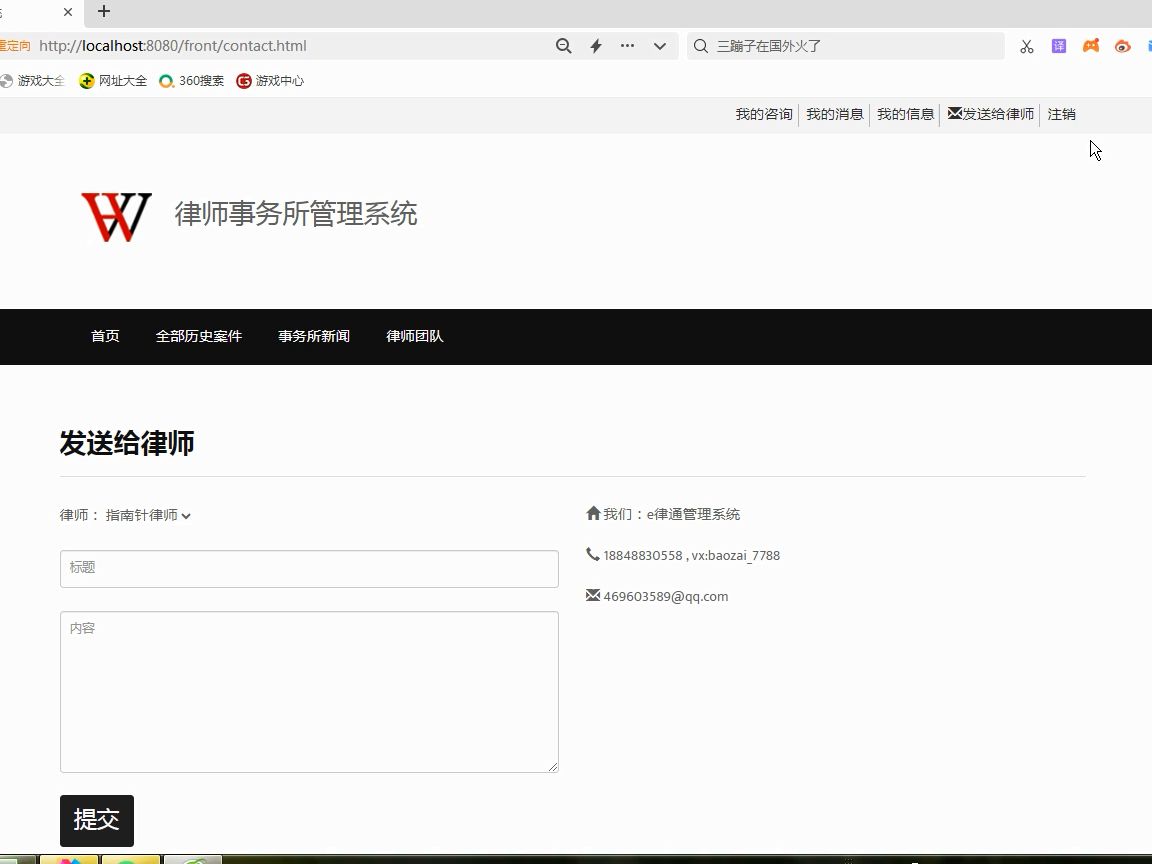1152x864 pixels.
Task: Click the search magnifier in the address bar
Action: point(563,46)
